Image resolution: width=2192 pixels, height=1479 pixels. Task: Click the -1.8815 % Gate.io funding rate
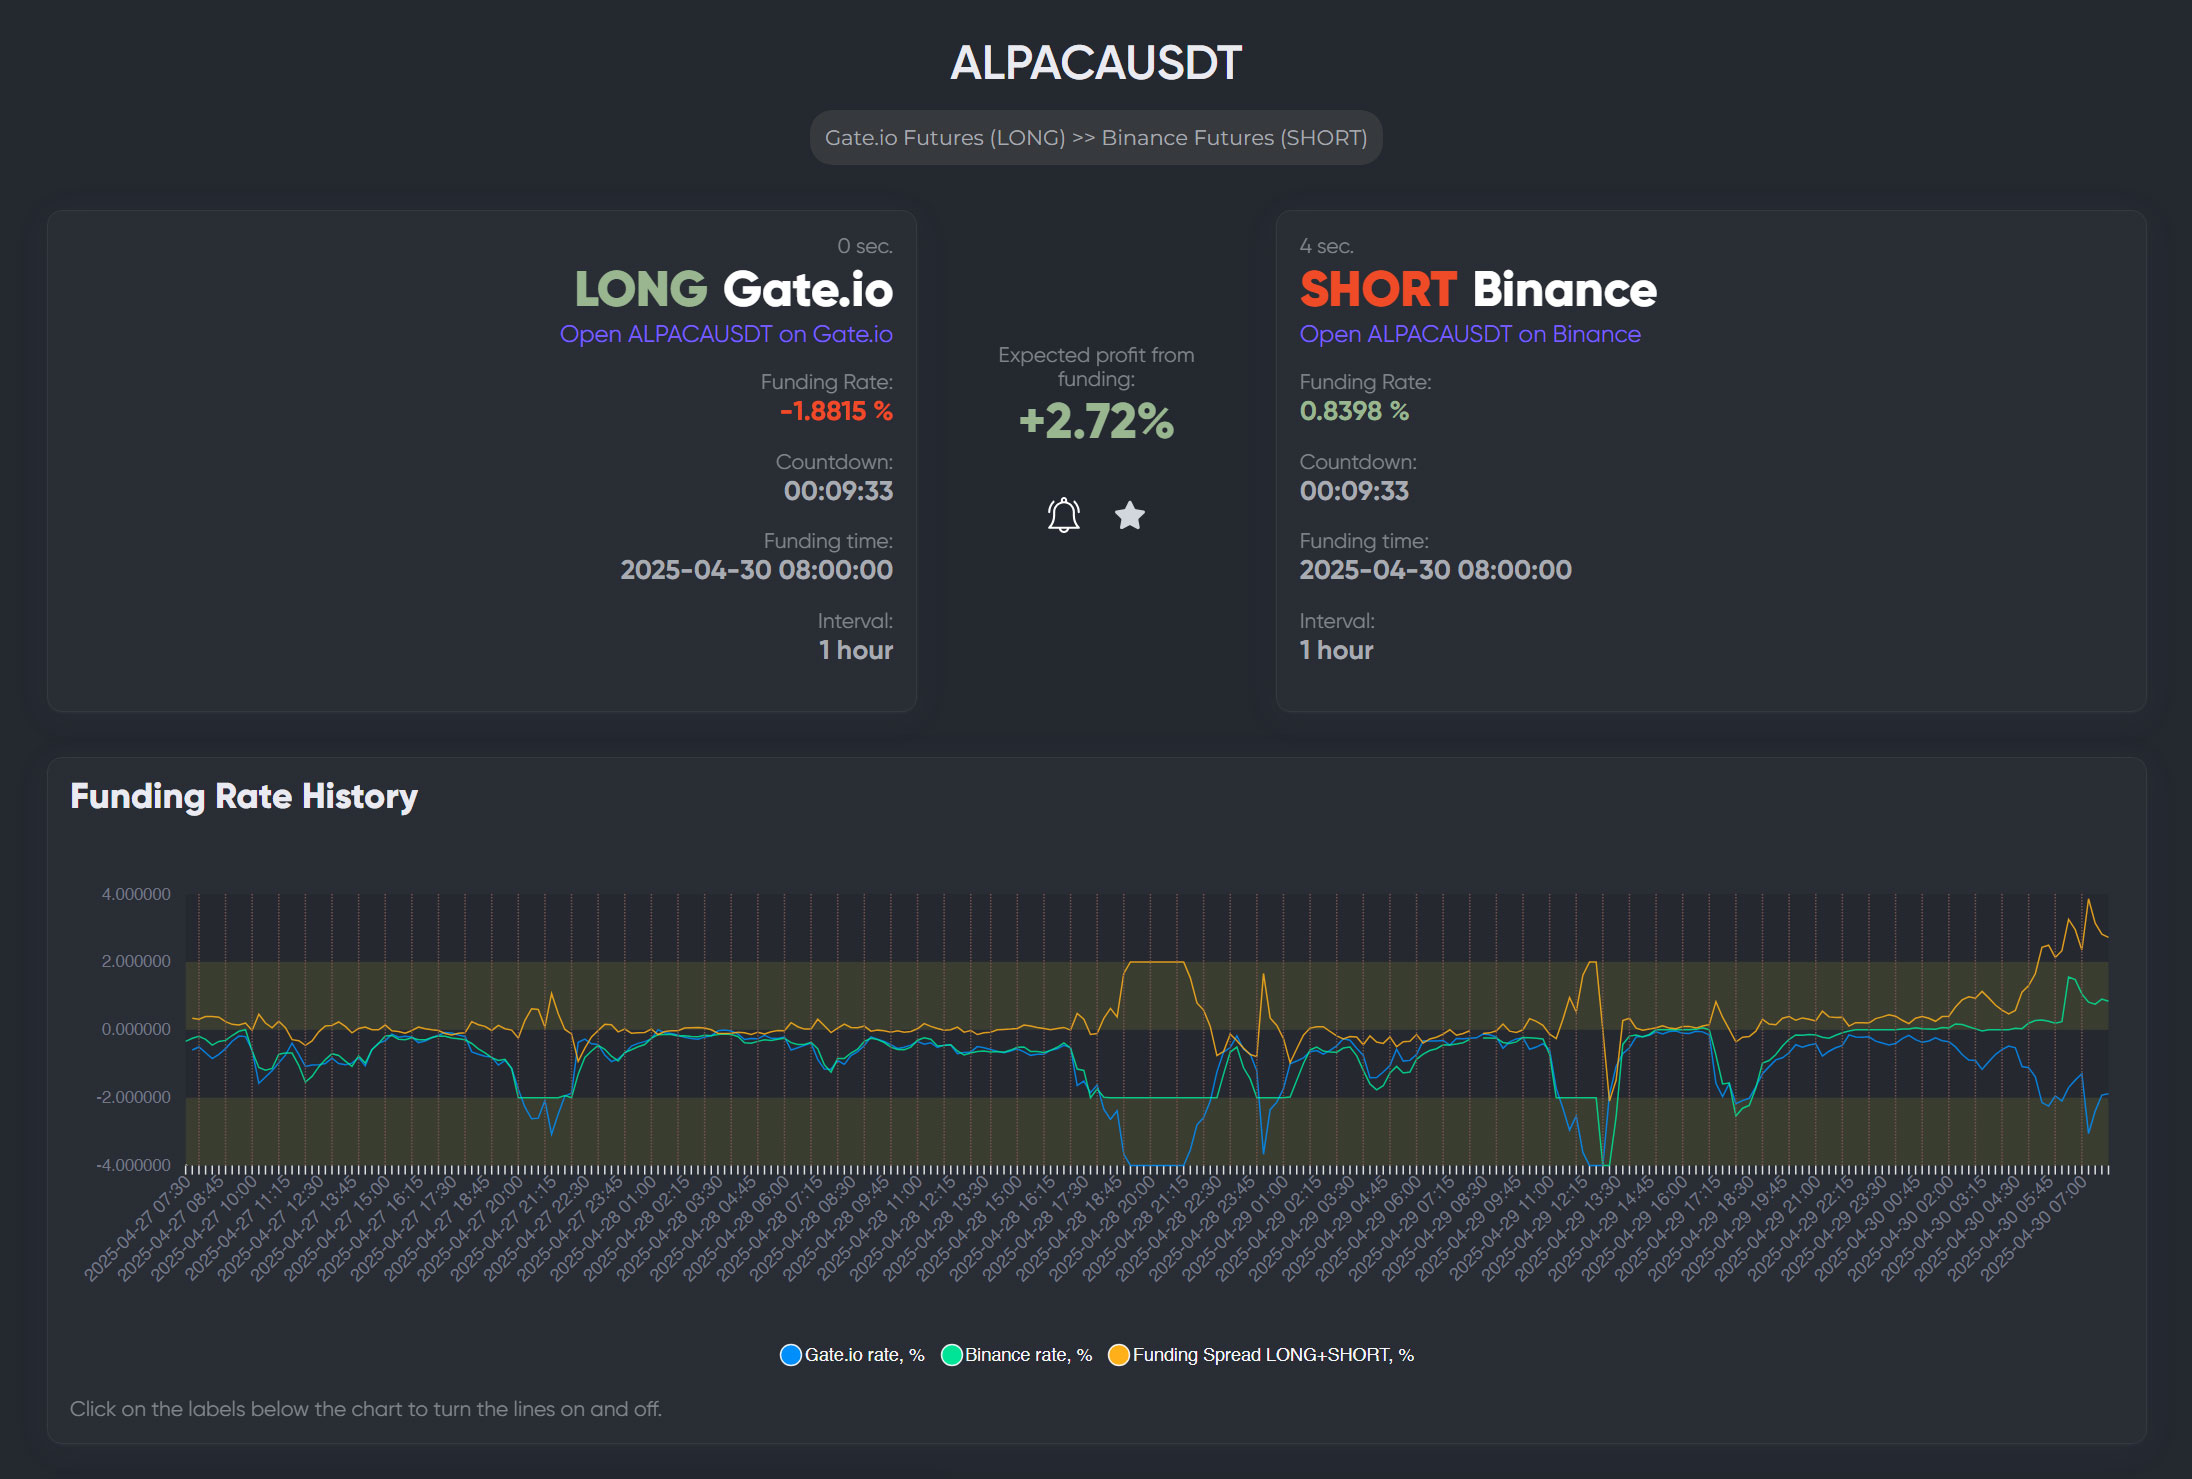(836, 411)
